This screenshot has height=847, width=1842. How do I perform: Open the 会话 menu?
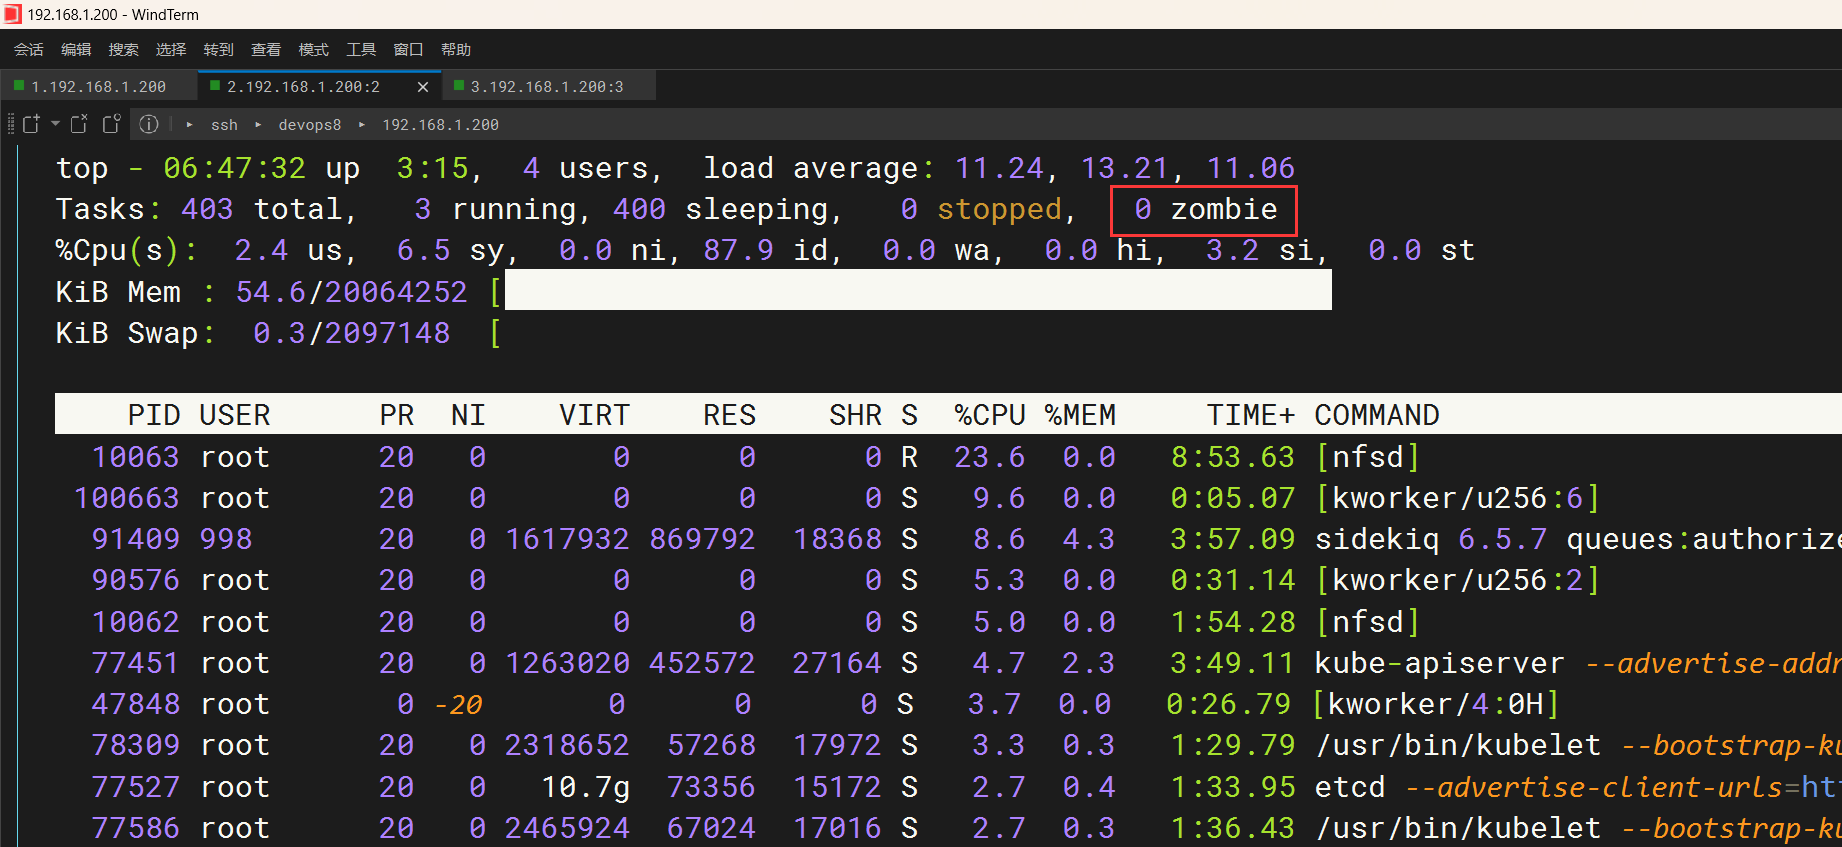pos(29,49)
